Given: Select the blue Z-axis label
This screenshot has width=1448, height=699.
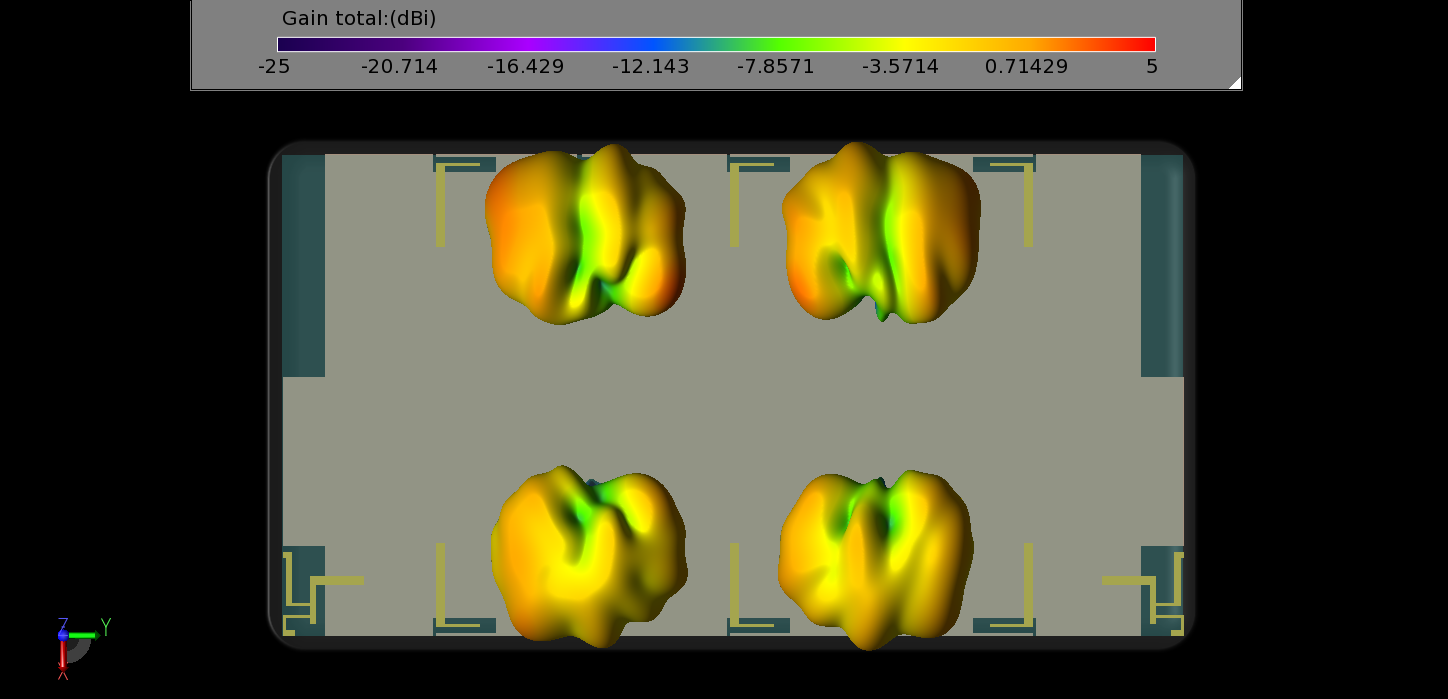Looking at the screenshot, I should click(63, 622).
